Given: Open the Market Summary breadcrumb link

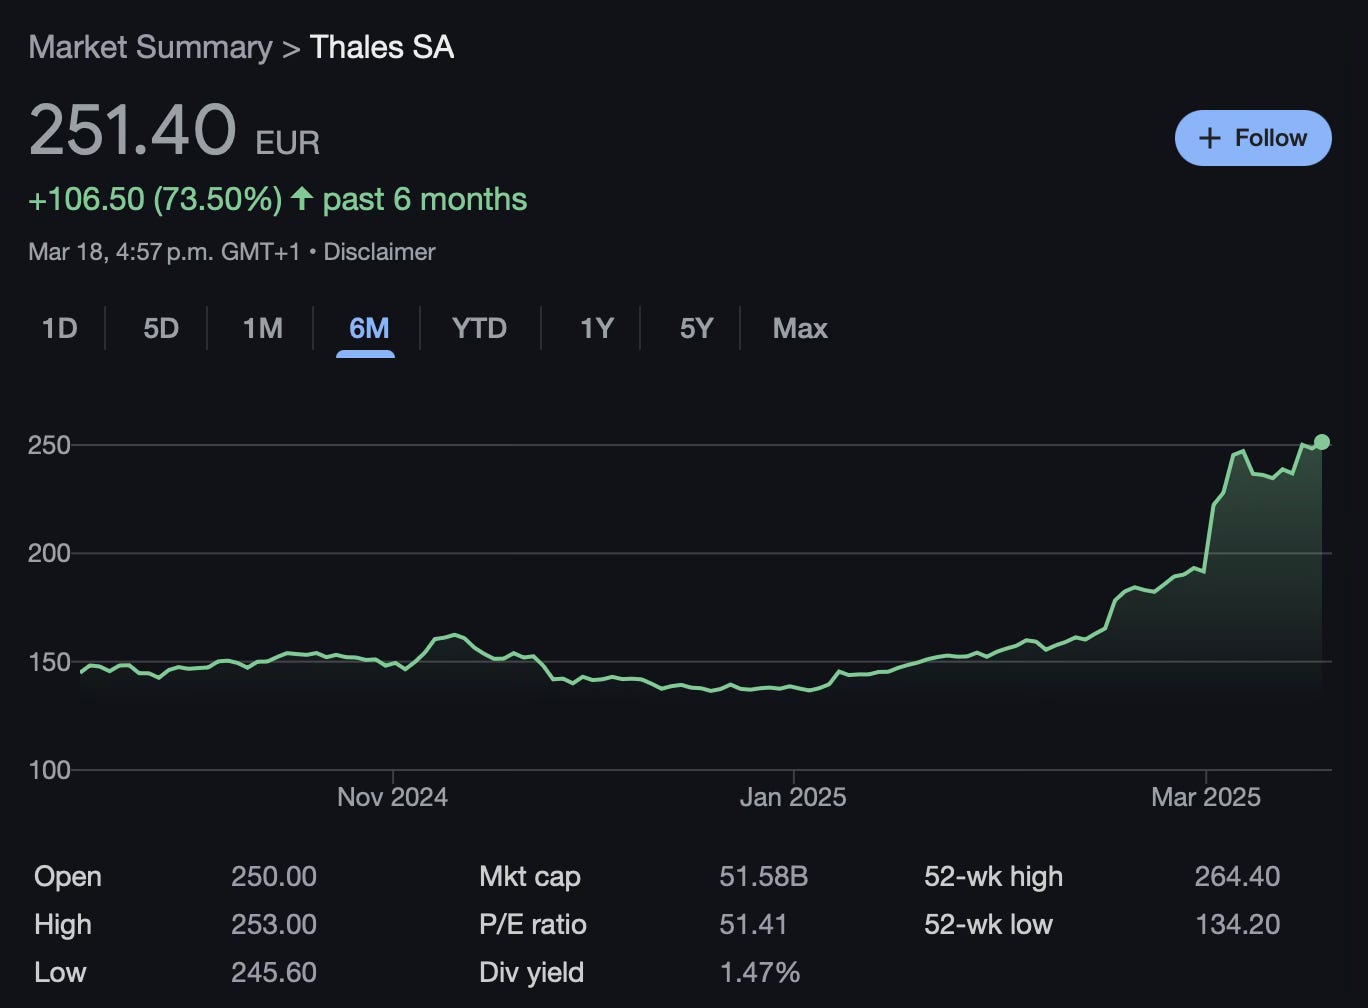Looking at the screenshot, I should click(x=150, y=47).
